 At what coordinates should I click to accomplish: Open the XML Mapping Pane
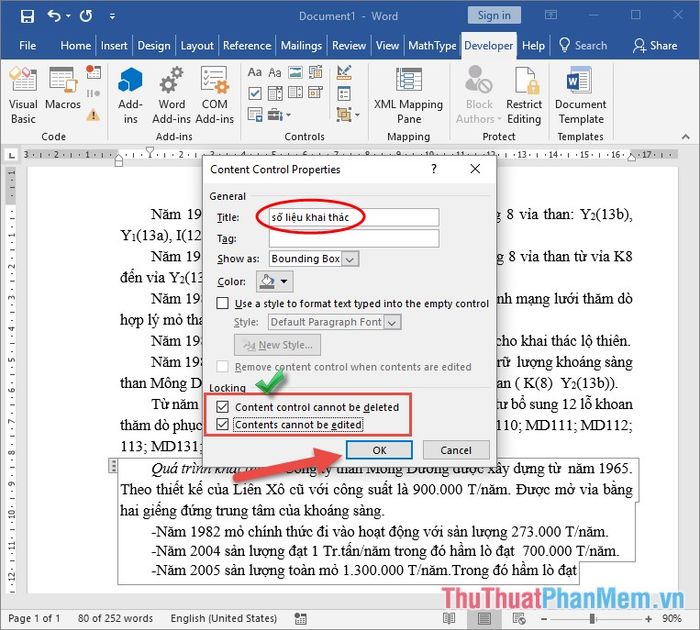pos(408,95)
